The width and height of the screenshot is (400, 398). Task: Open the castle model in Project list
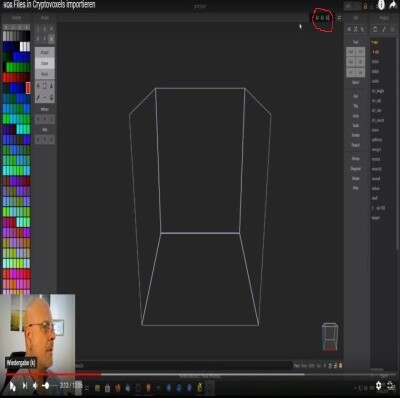[x=376, y=81]
